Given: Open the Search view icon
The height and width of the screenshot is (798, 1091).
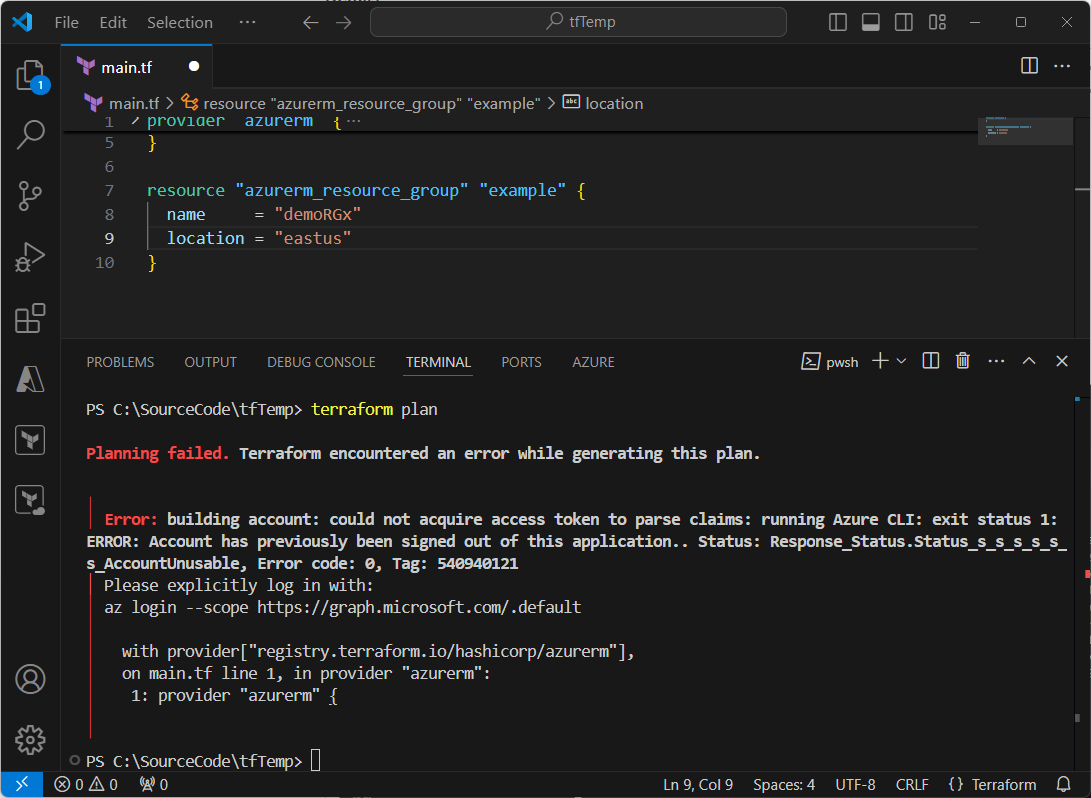Looking at the screenshot, I should [30, 134].
